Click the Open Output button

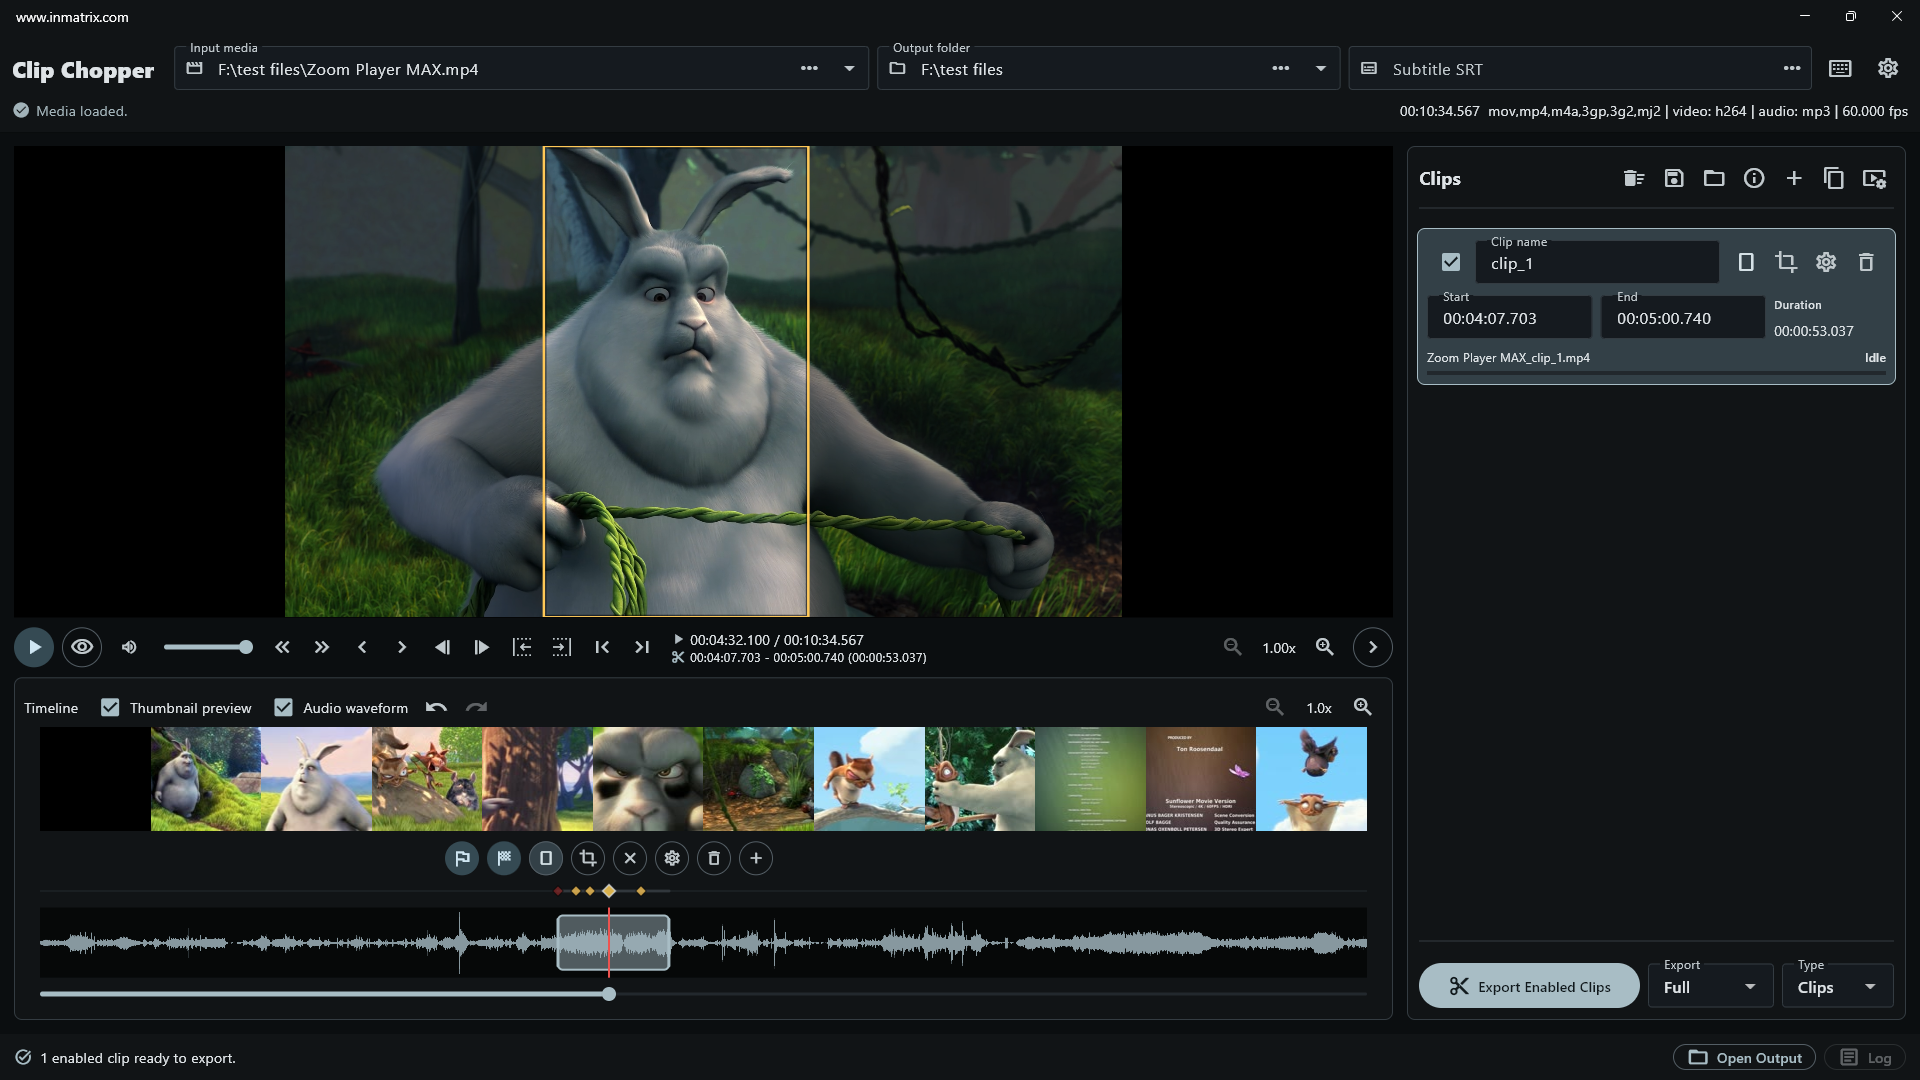click(1745, 1057)
